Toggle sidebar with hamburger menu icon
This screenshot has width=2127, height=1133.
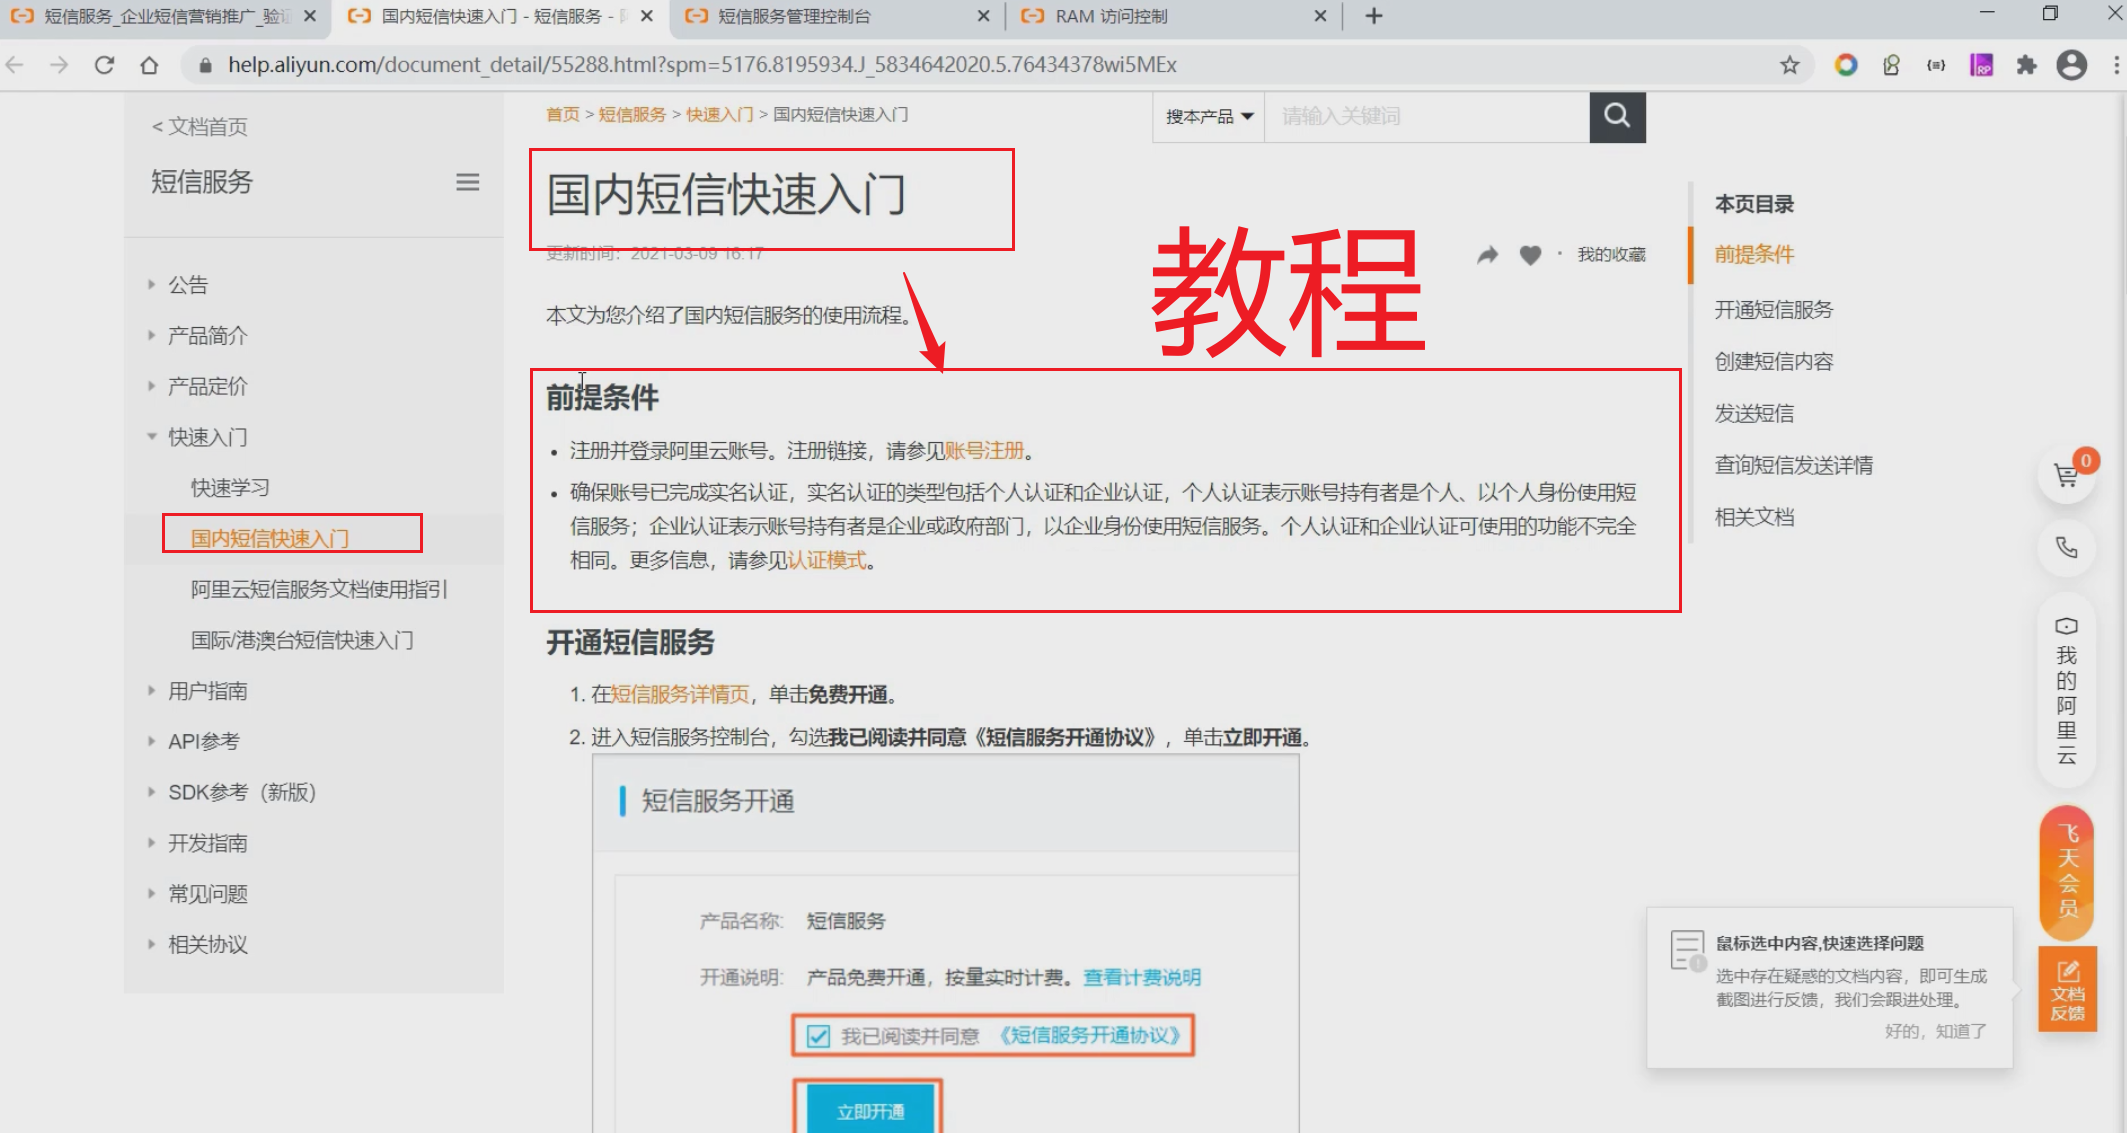[467, 182]
